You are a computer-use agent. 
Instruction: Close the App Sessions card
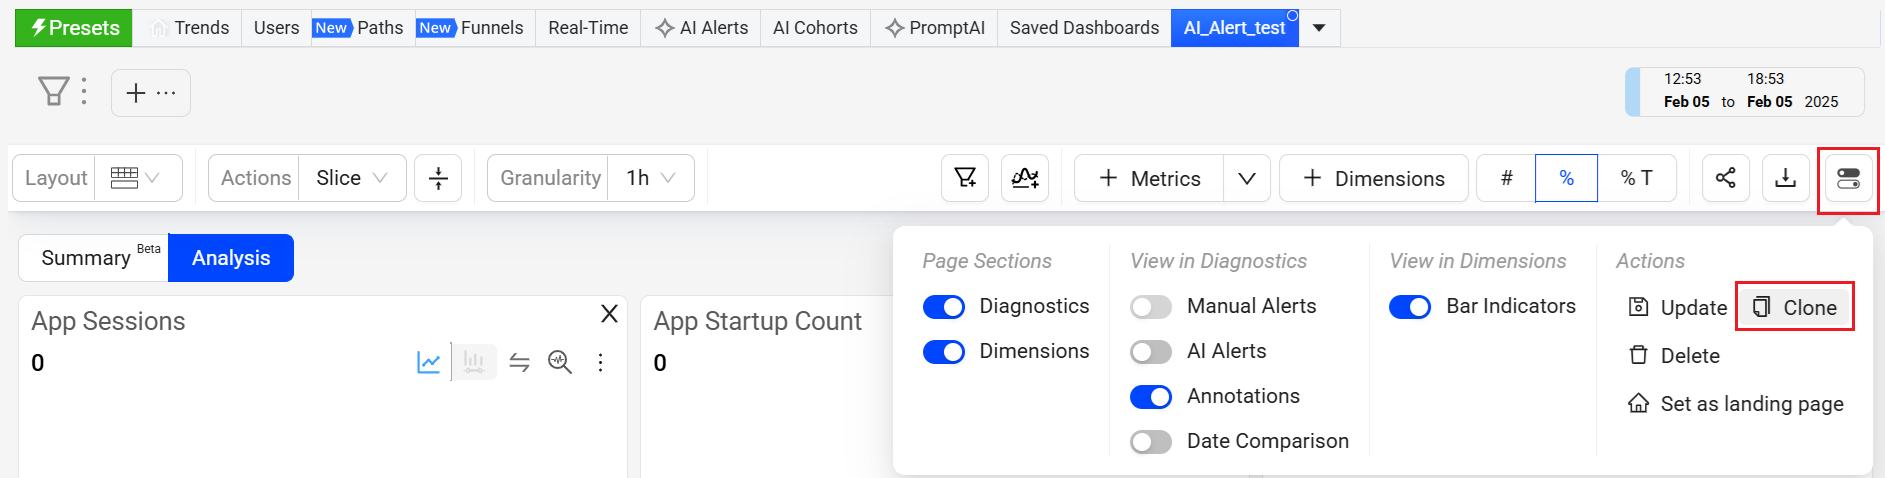click(609, 314)
